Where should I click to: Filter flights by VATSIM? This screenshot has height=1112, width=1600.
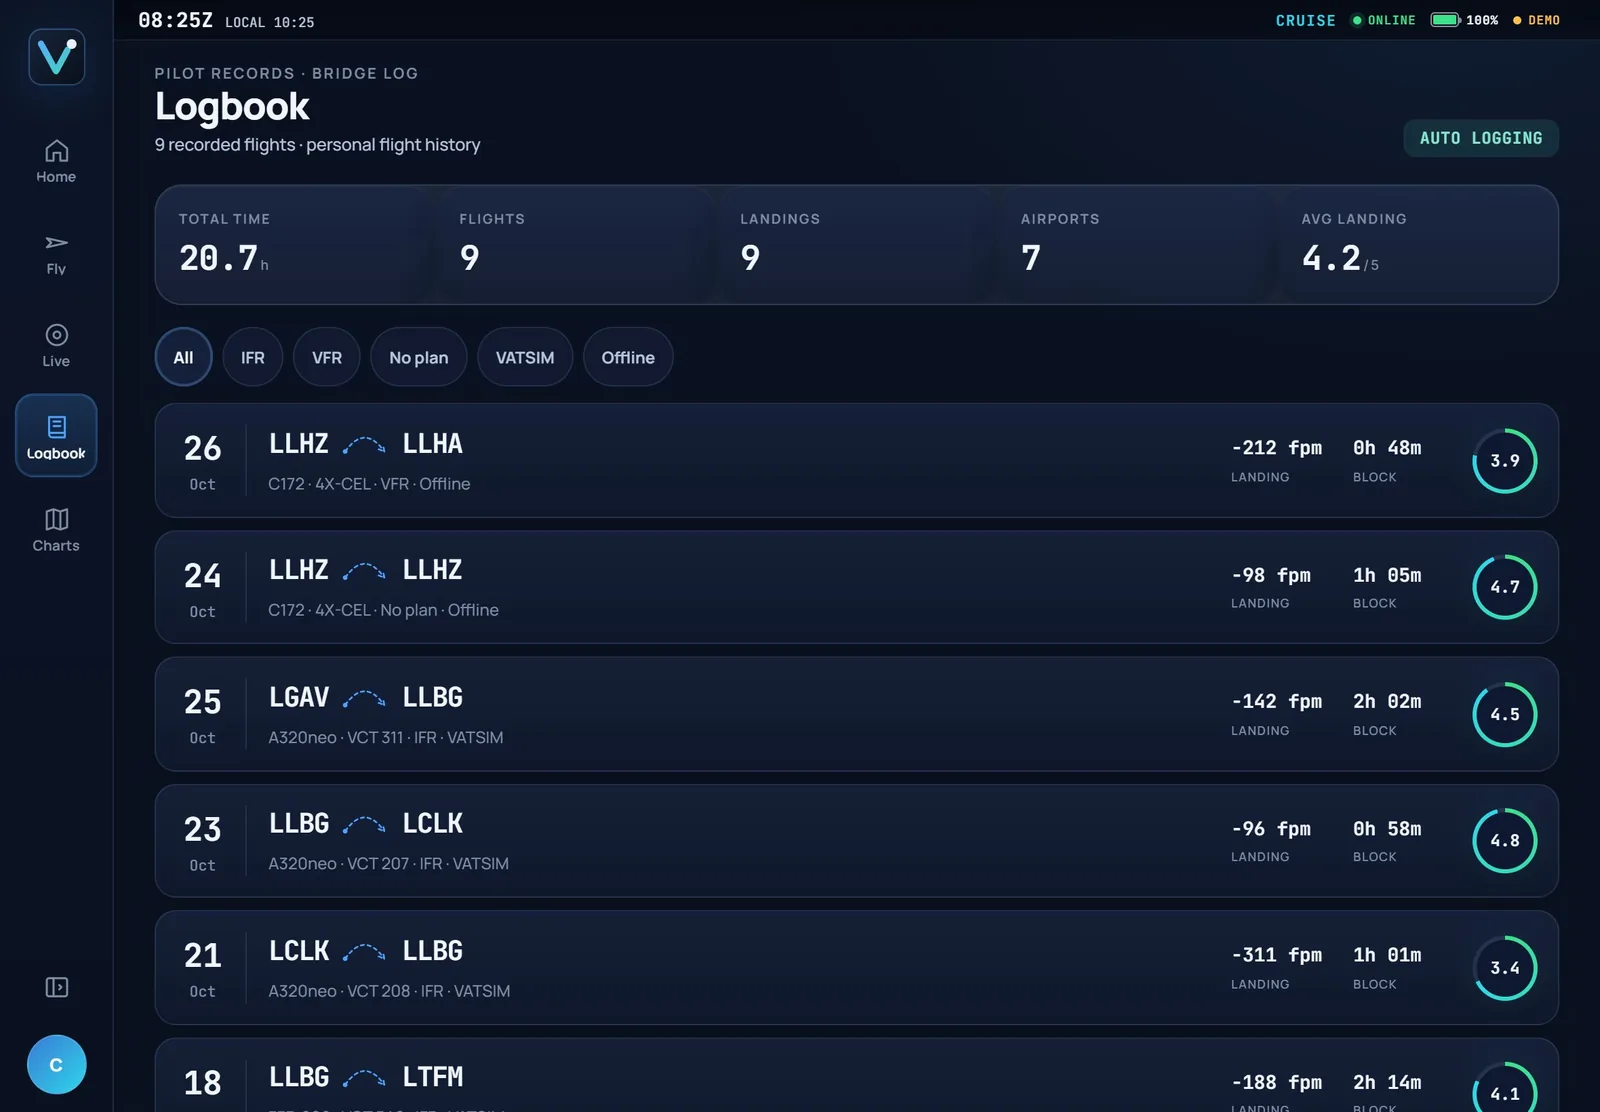point(525,357)
